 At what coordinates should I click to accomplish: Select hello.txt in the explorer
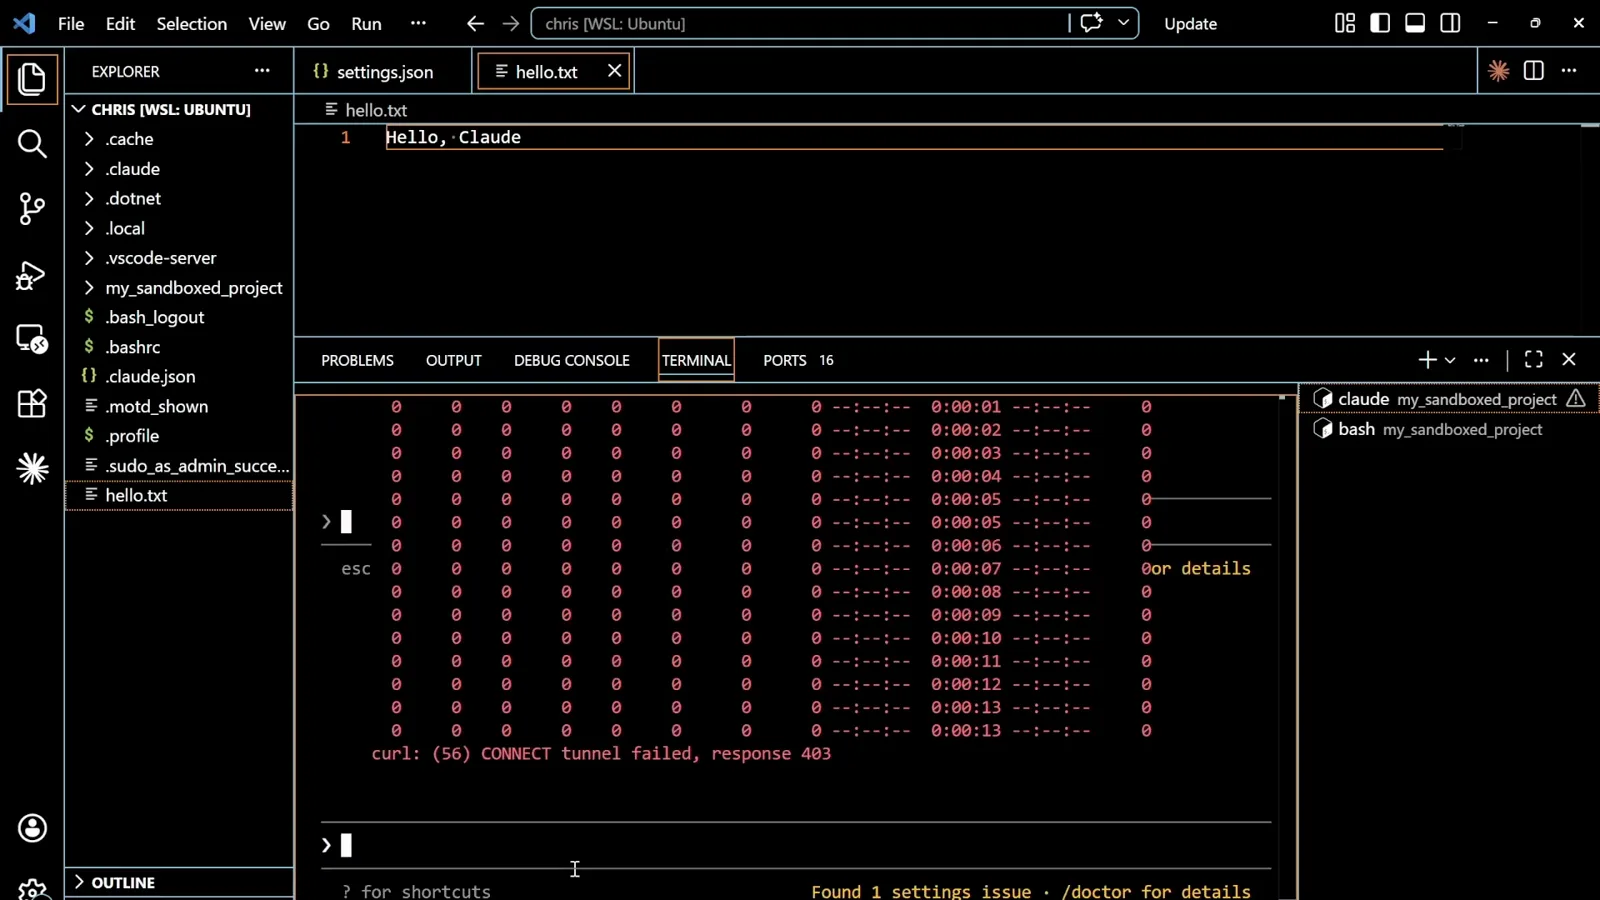coord(179,495)
